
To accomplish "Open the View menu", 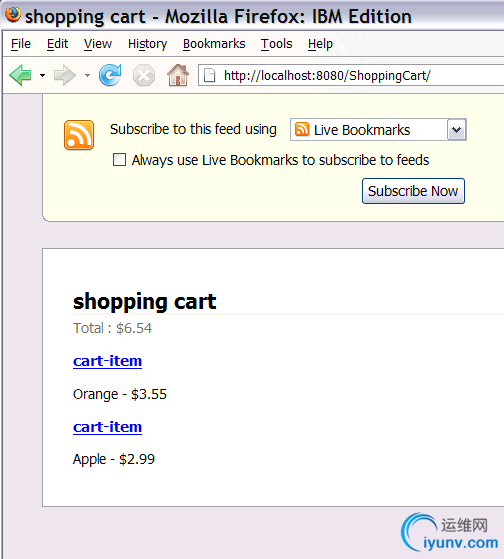I will click(x=98, y=44).
